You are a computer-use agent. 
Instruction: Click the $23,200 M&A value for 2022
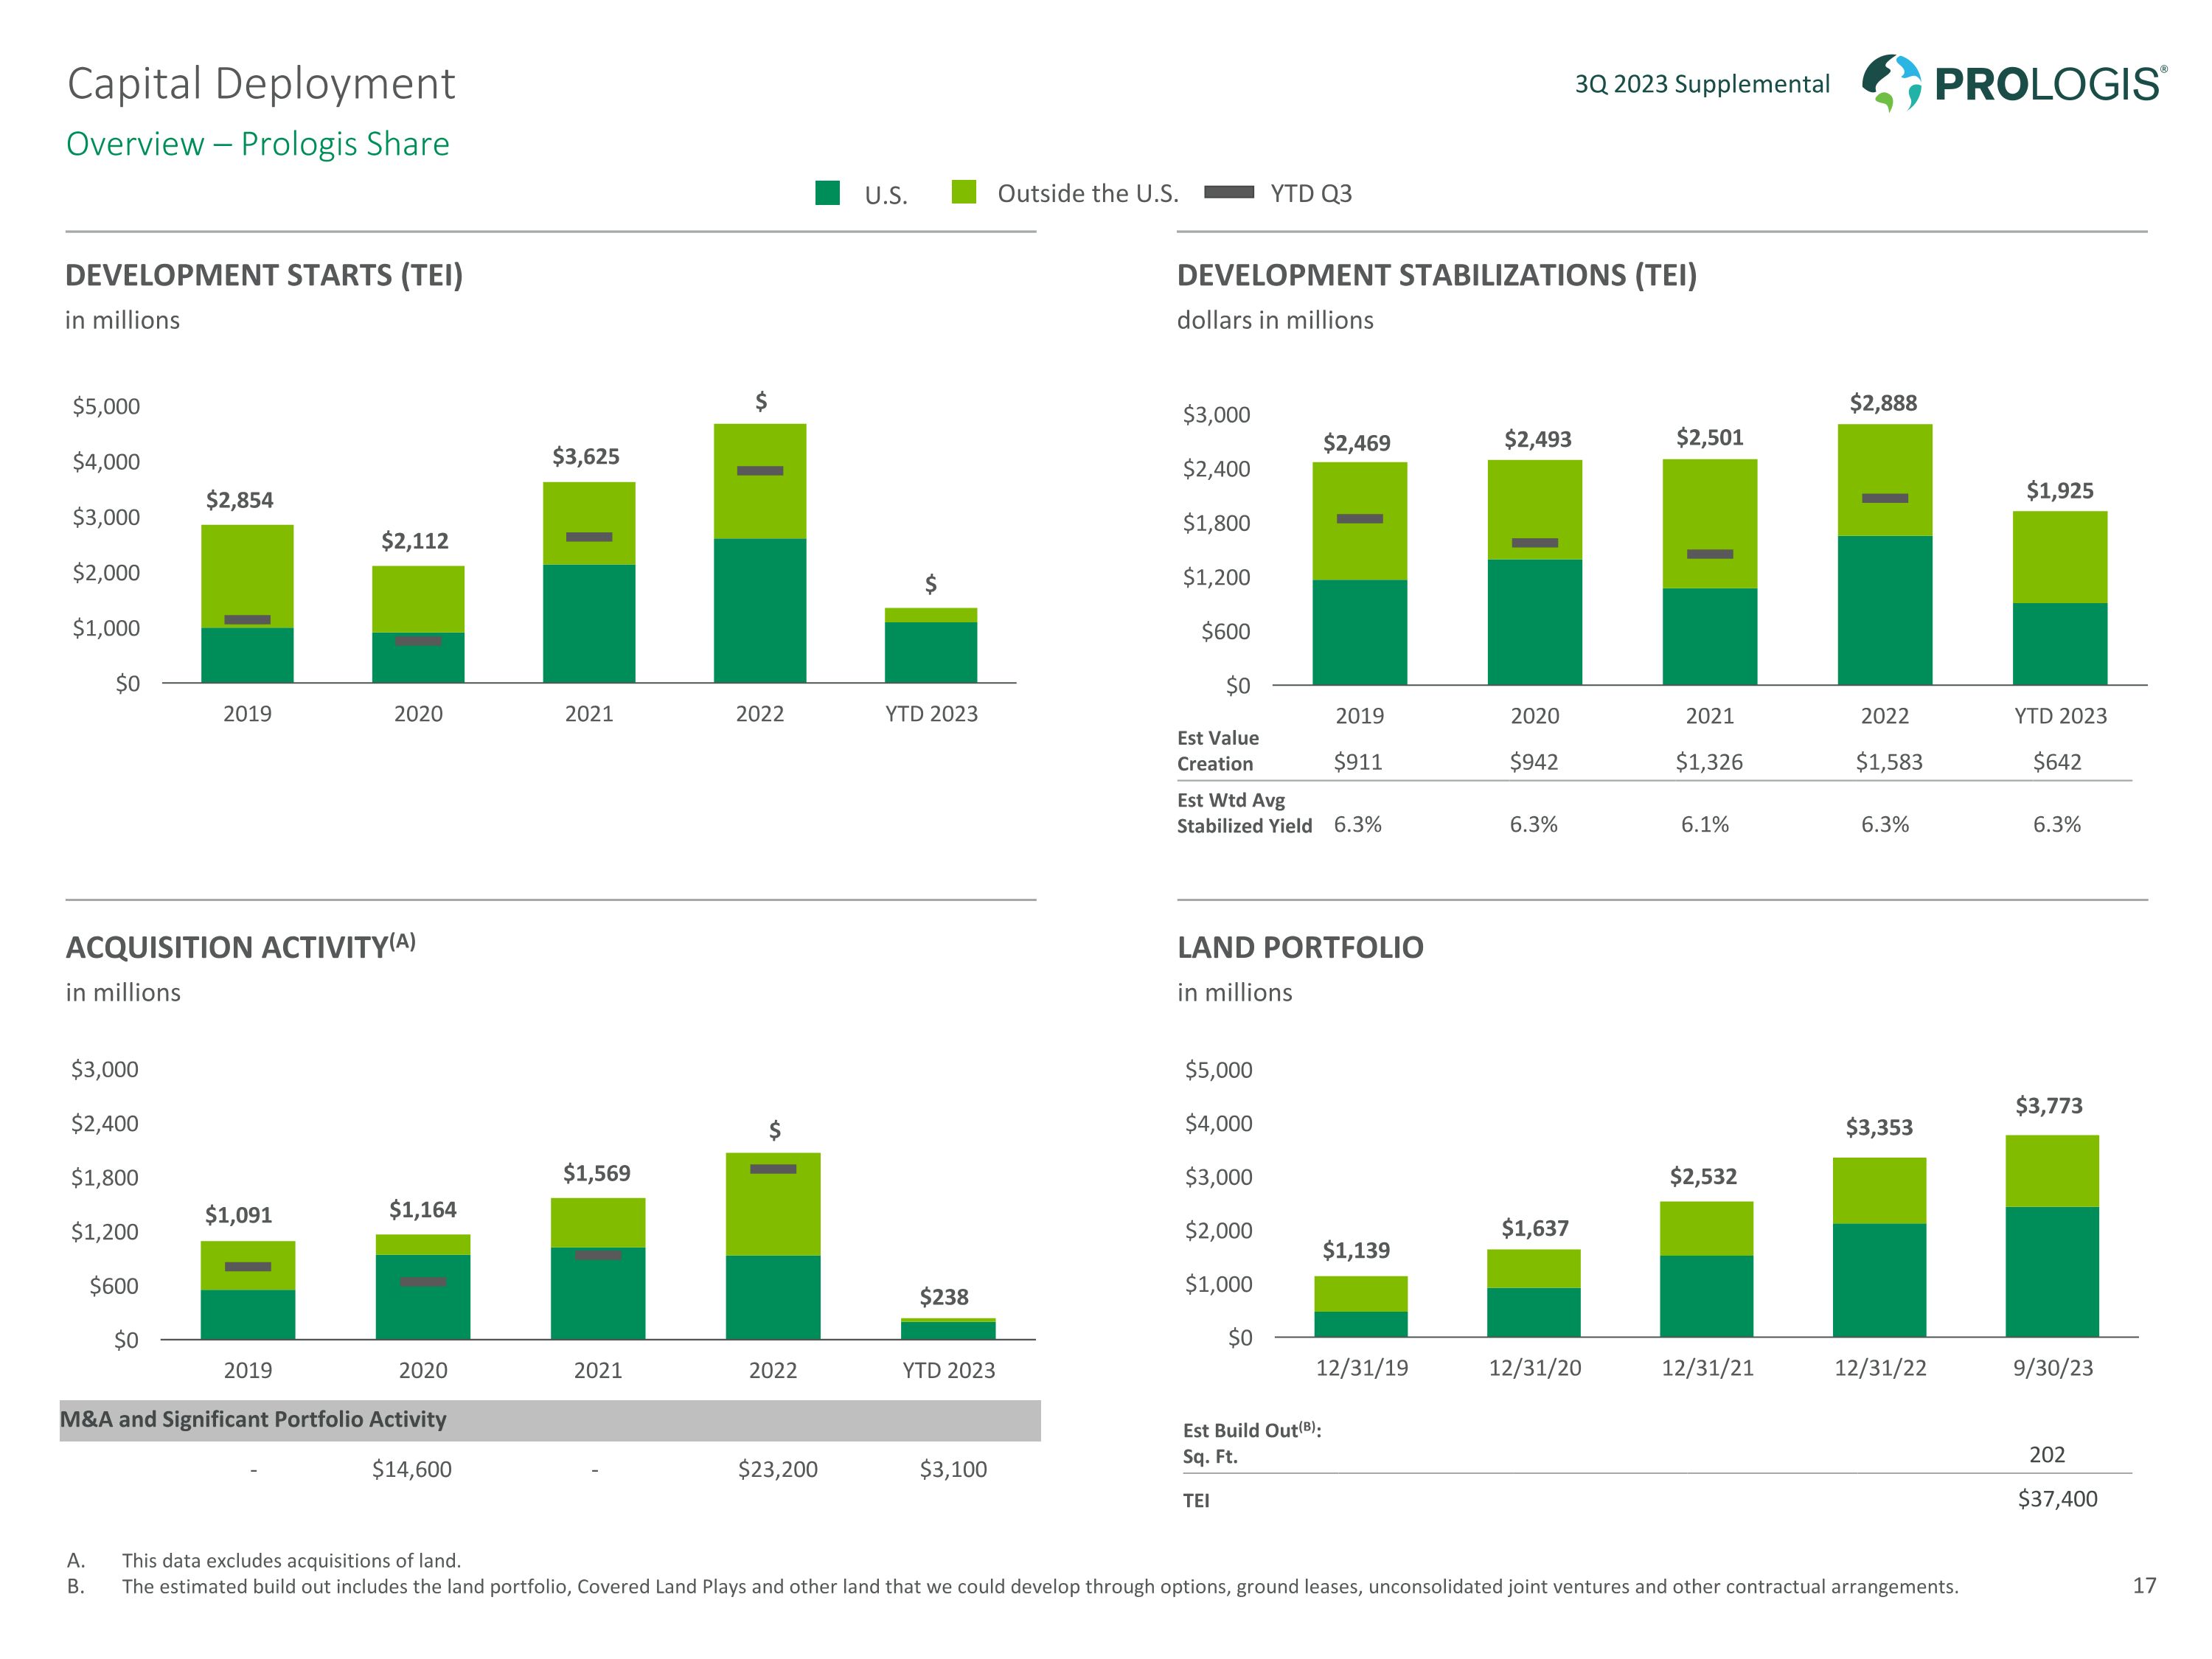(x=777, y=1469)
